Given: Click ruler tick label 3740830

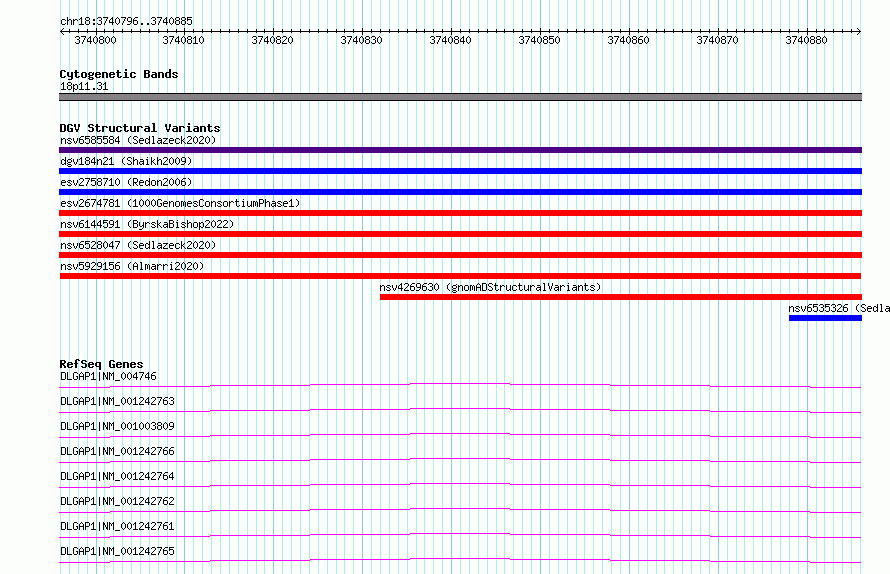Looking at the screenshot, I should point(362,40).
